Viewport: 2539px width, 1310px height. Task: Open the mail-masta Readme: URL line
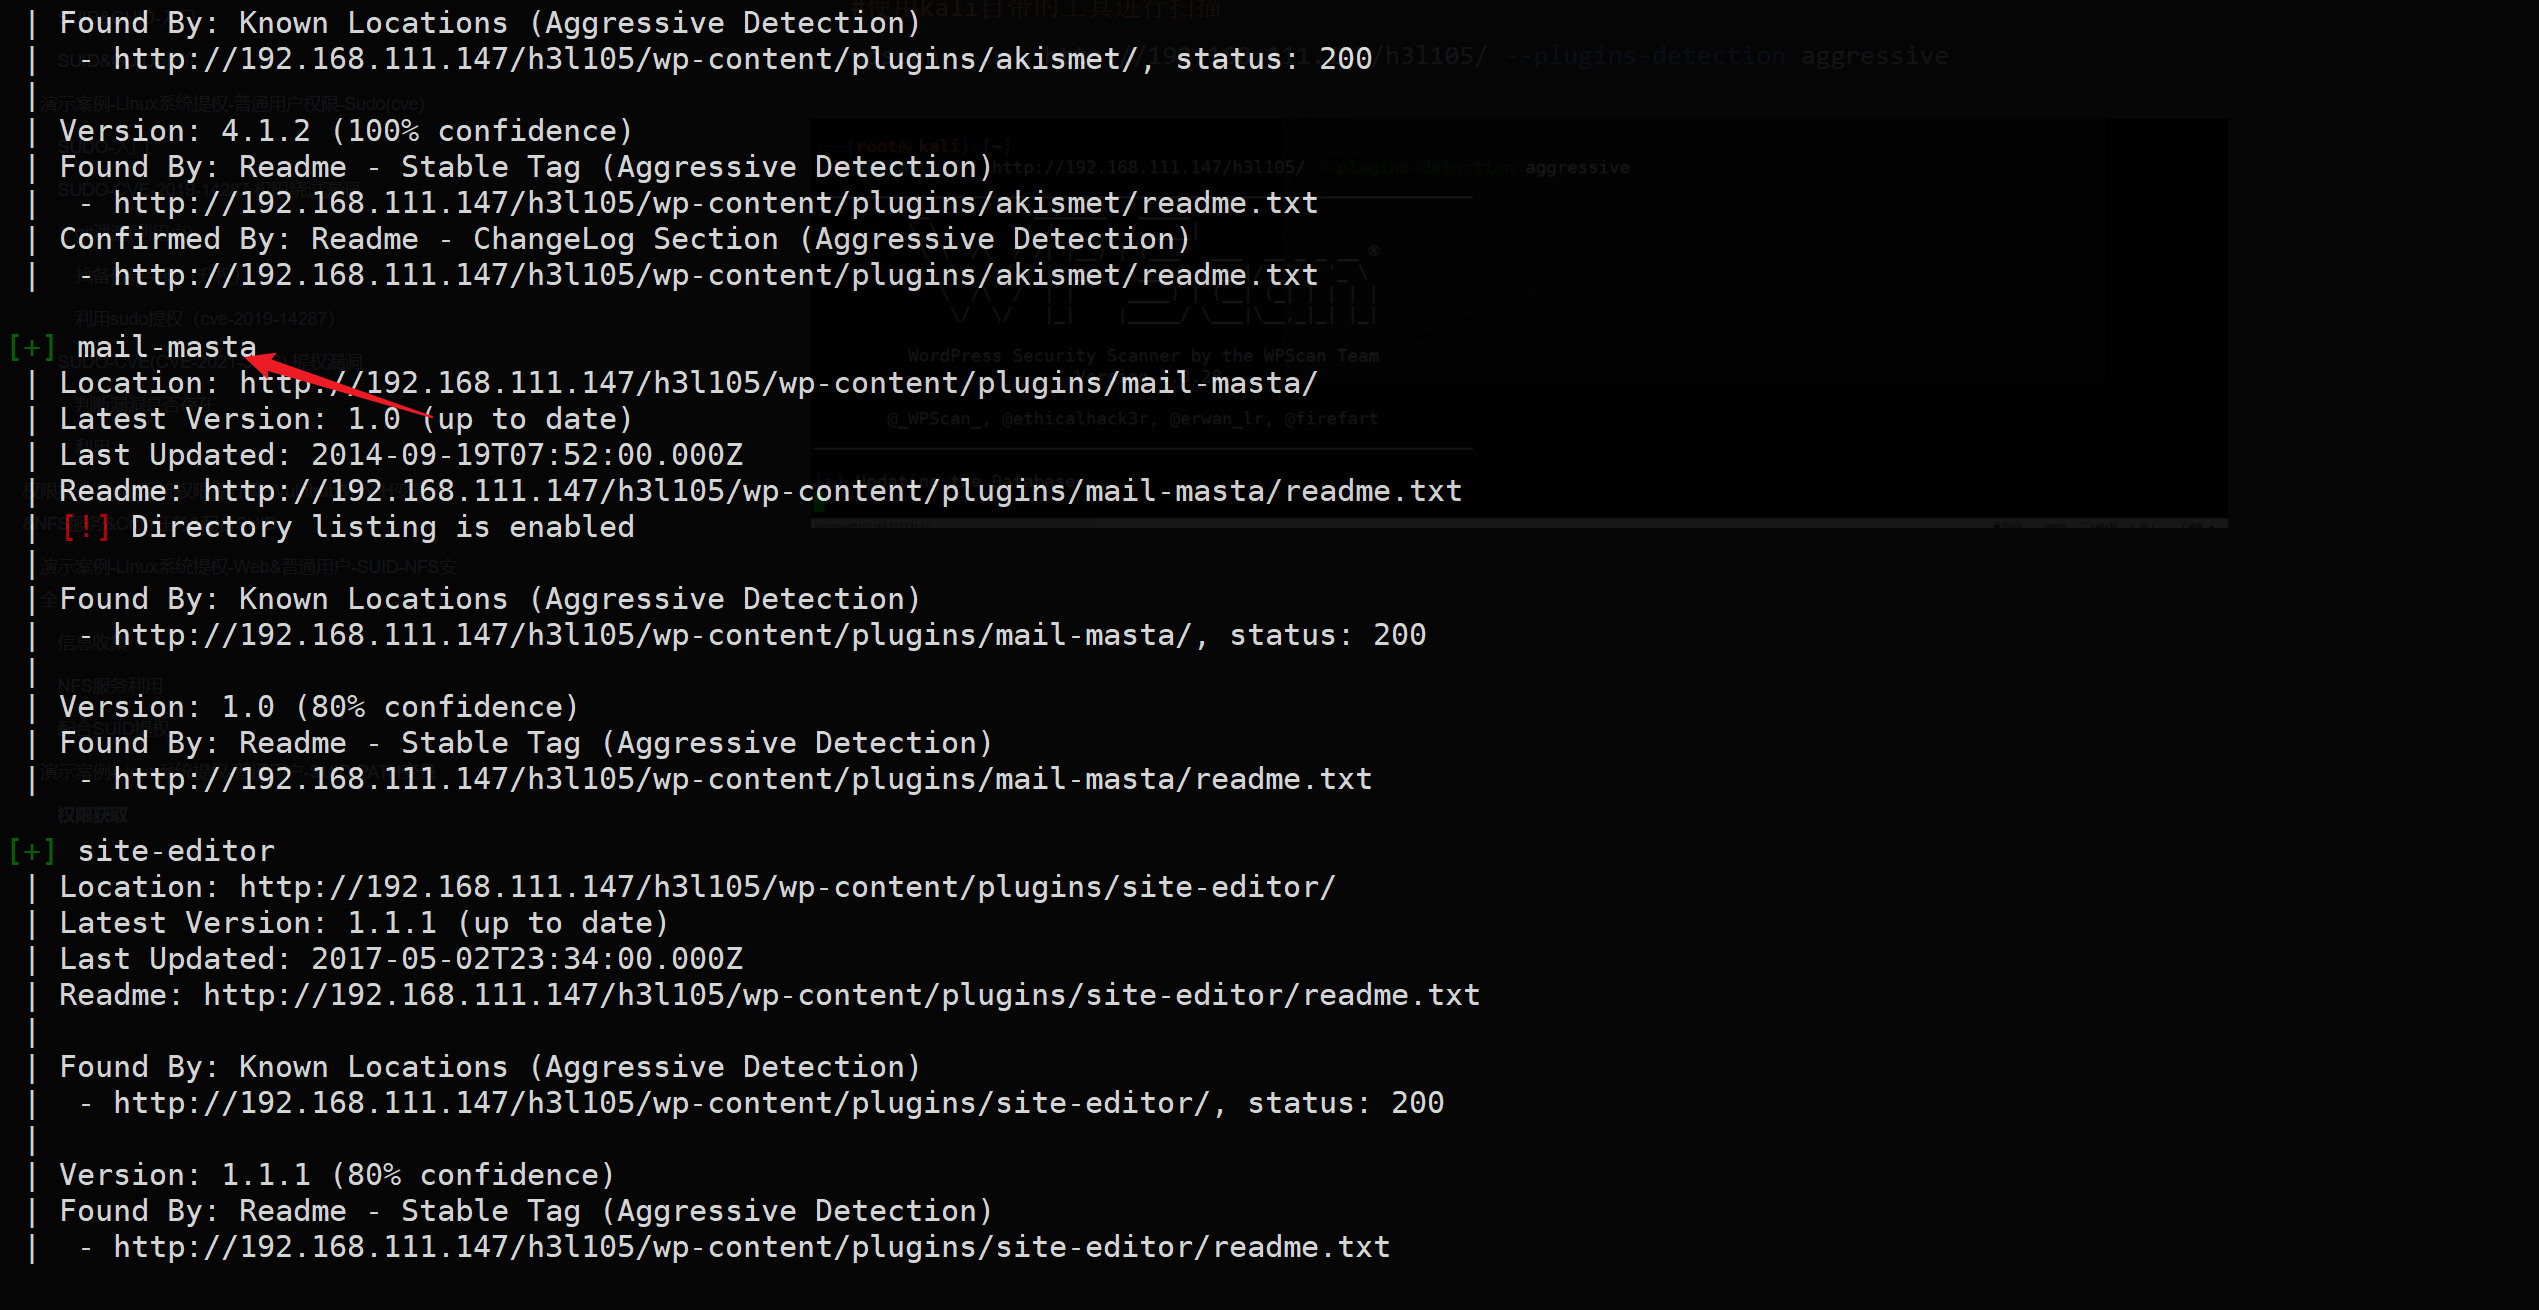tap(832, 491)
